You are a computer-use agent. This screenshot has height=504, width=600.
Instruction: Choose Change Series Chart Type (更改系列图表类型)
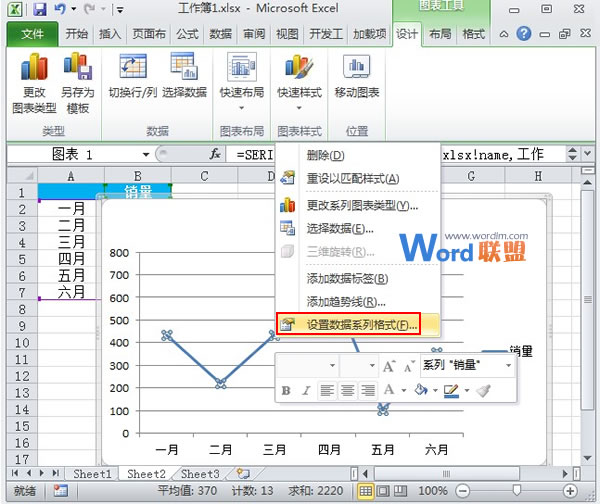tap(358, 206)
